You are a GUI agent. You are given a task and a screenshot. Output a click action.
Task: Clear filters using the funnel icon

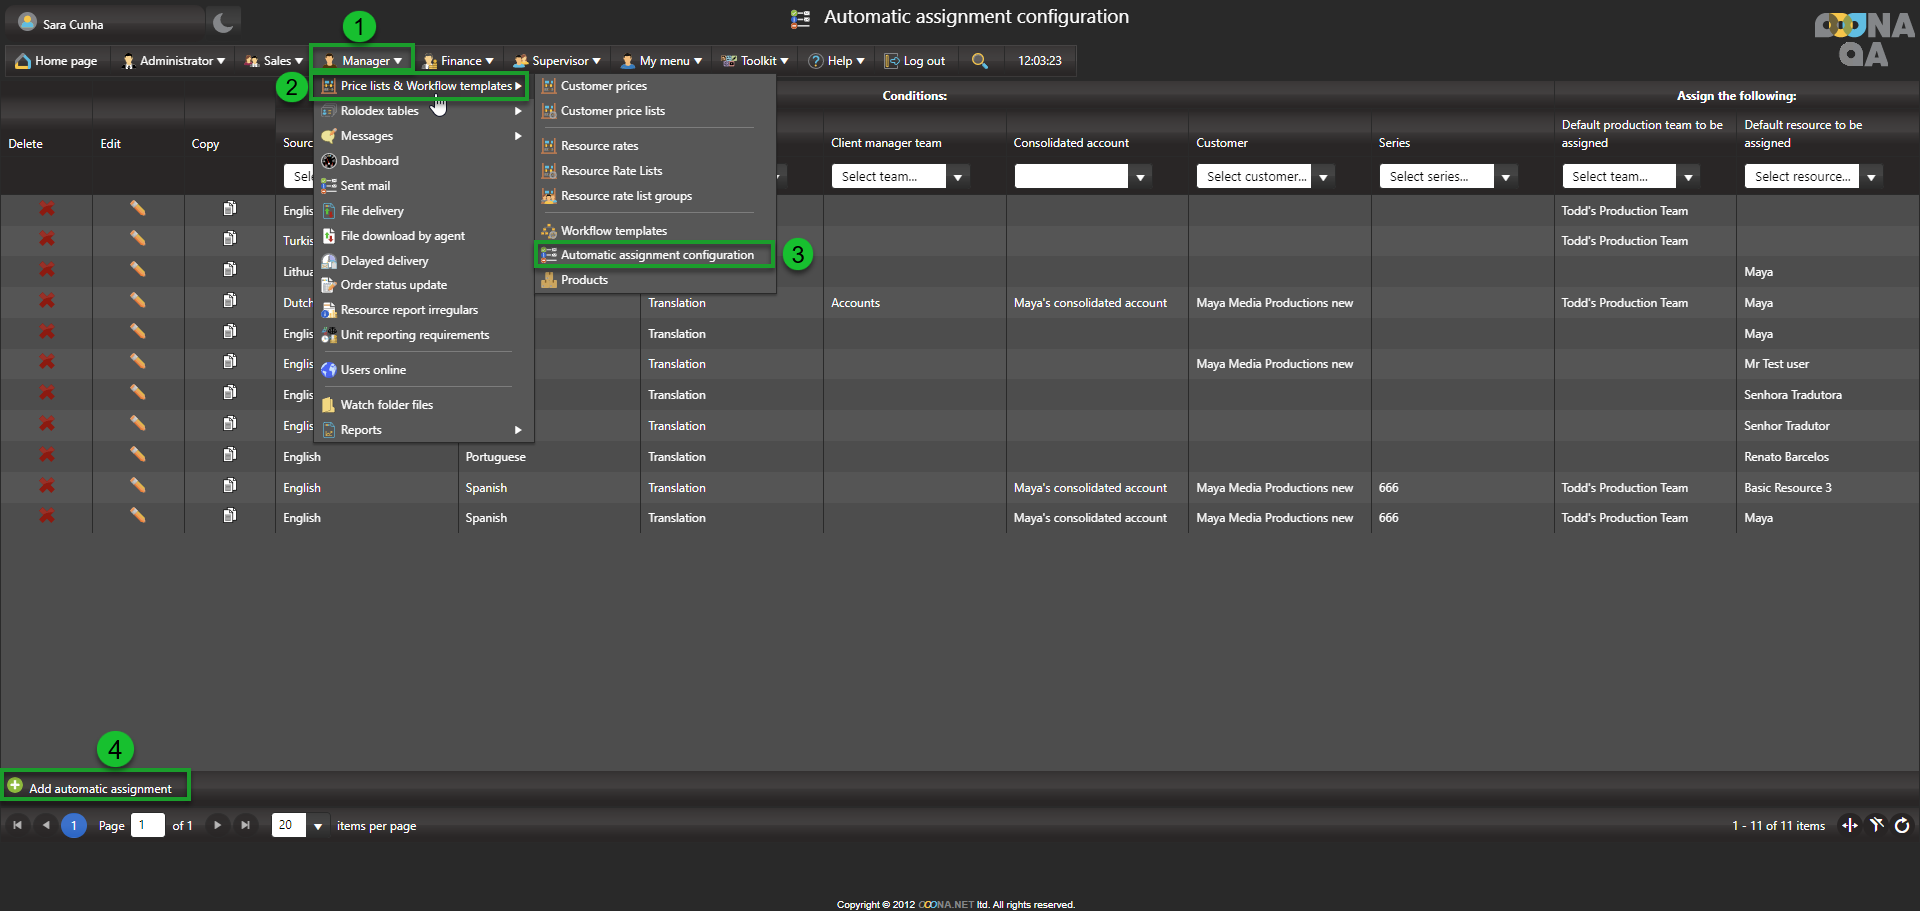(x=1876, y=825)
